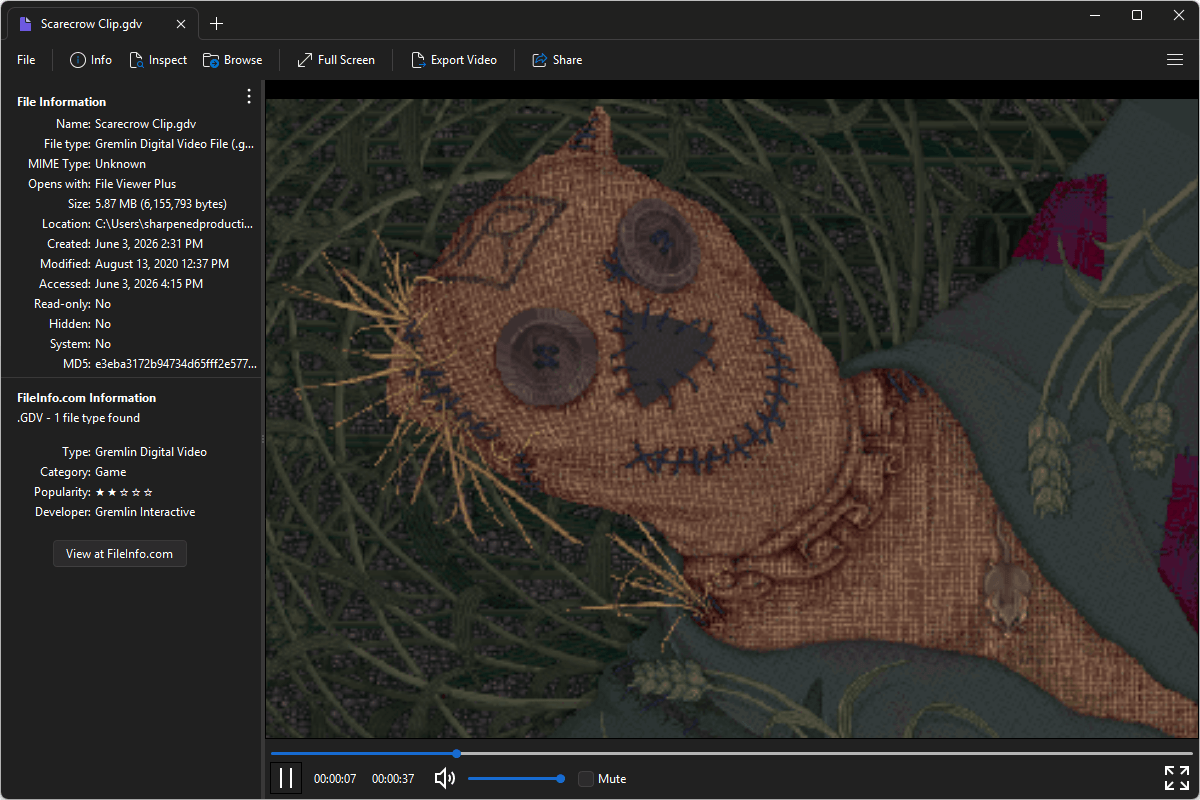This screenshot has height=800, width=1200.
Task: Click Developer value Gremlin Interactive
Action: coord(145,512)
